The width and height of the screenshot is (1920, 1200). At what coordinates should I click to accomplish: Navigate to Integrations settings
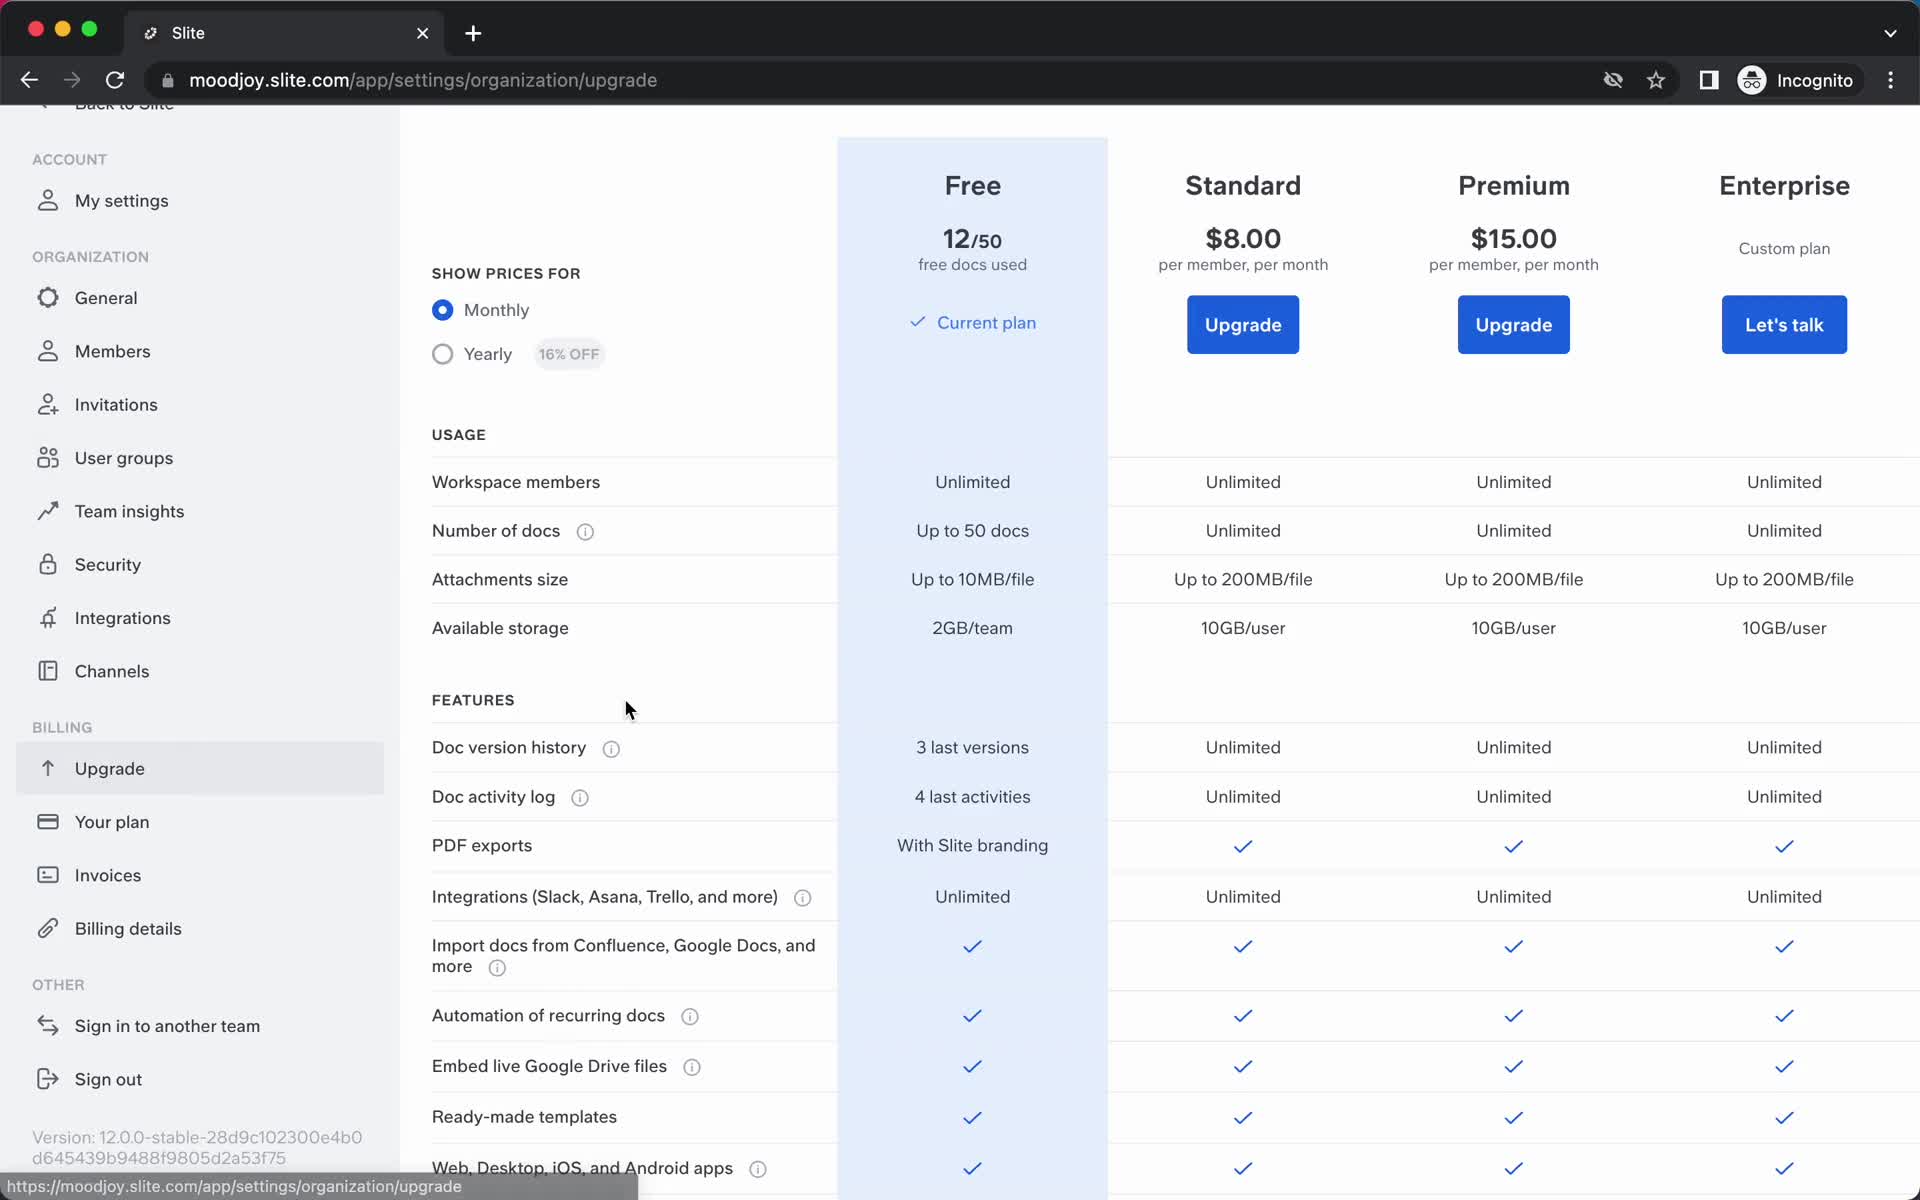pos(123,617)
